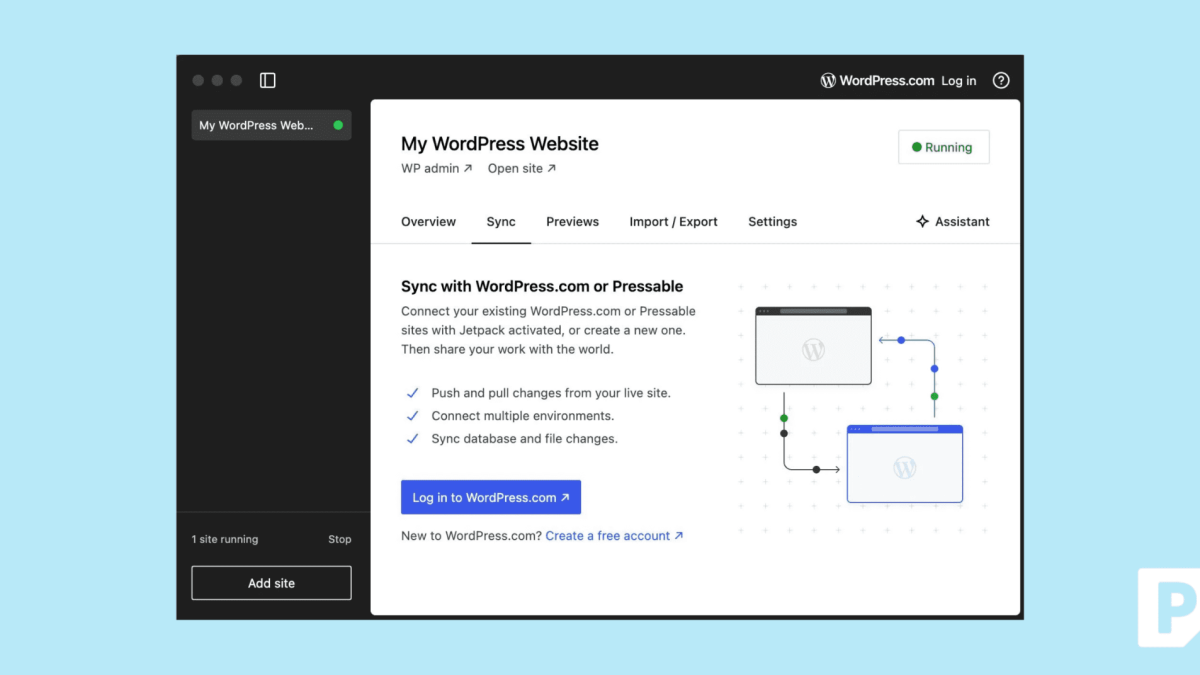Image resolution: width=1200 pixels, height=675 pixels.
Task: Select the Import / Export tab
Action: point(673,221)
